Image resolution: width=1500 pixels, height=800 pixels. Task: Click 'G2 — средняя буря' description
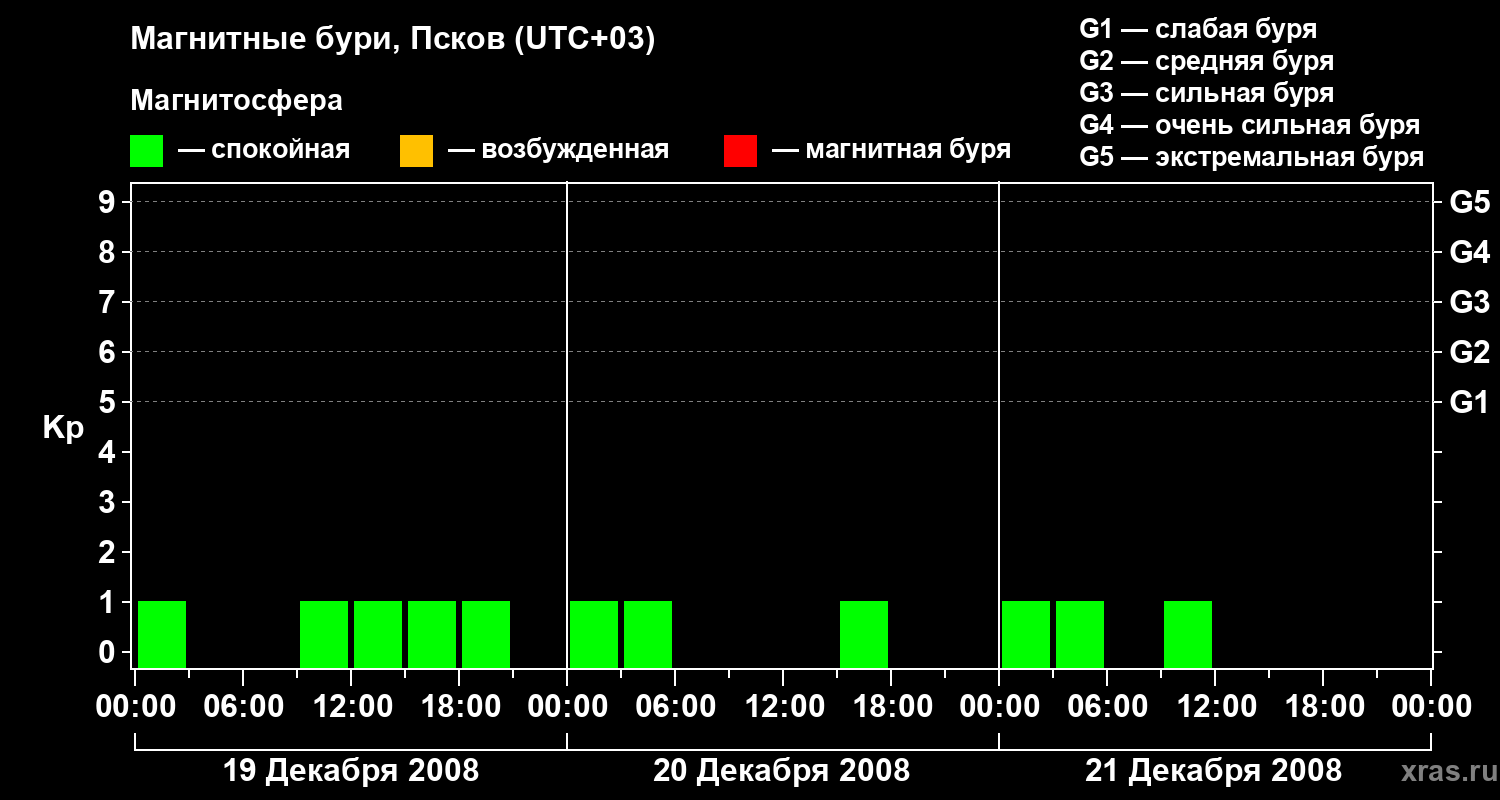tap(1206, 61)
